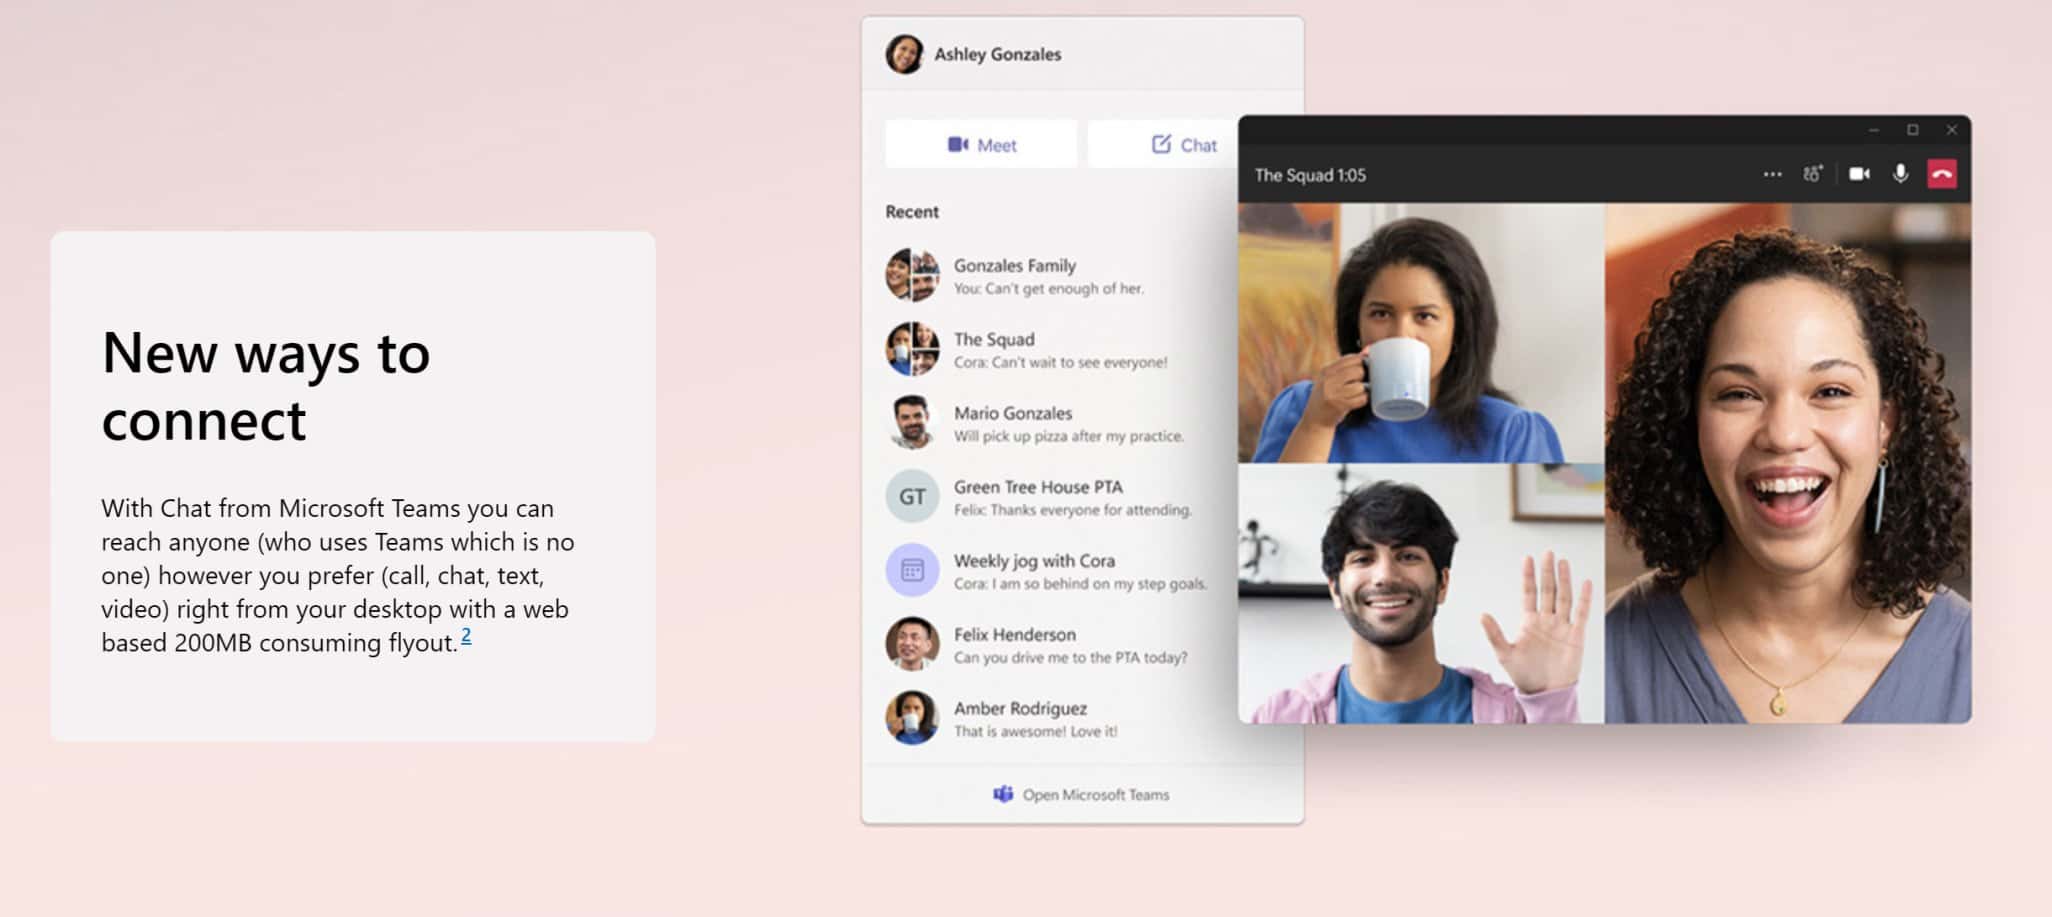Click Felix Henderson profile picture
The image size is (2052, 917).
click(912, 644)
